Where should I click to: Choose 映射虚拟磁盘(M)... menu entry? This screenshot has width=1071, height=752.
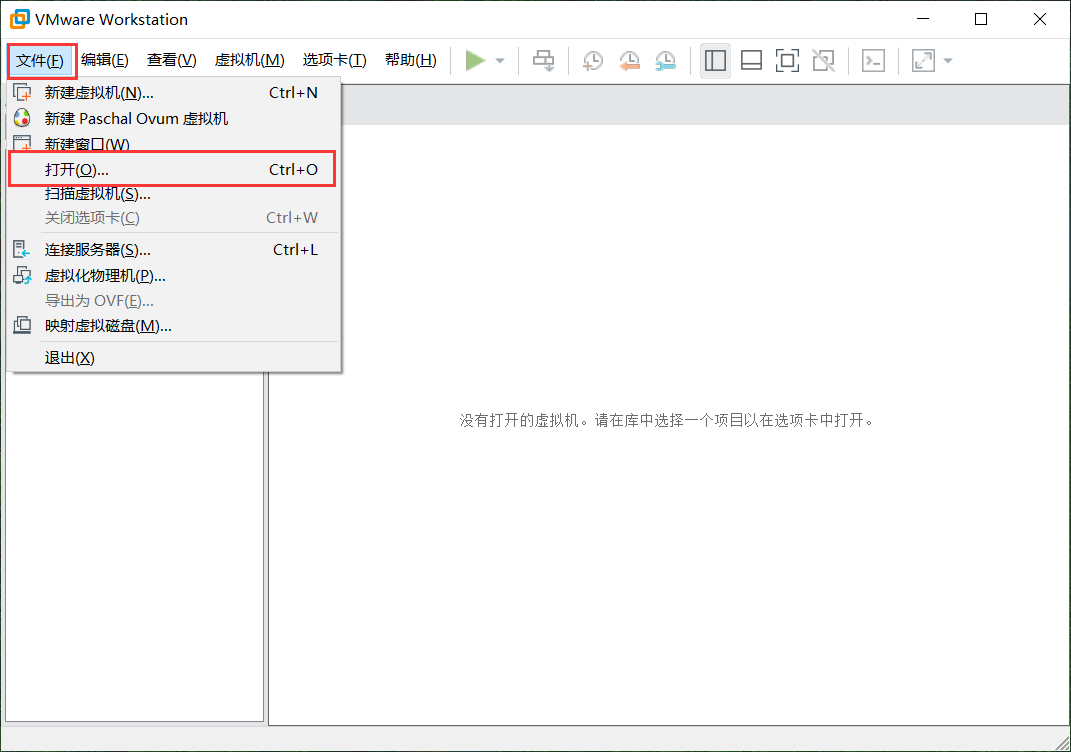(x=173, y=326)
